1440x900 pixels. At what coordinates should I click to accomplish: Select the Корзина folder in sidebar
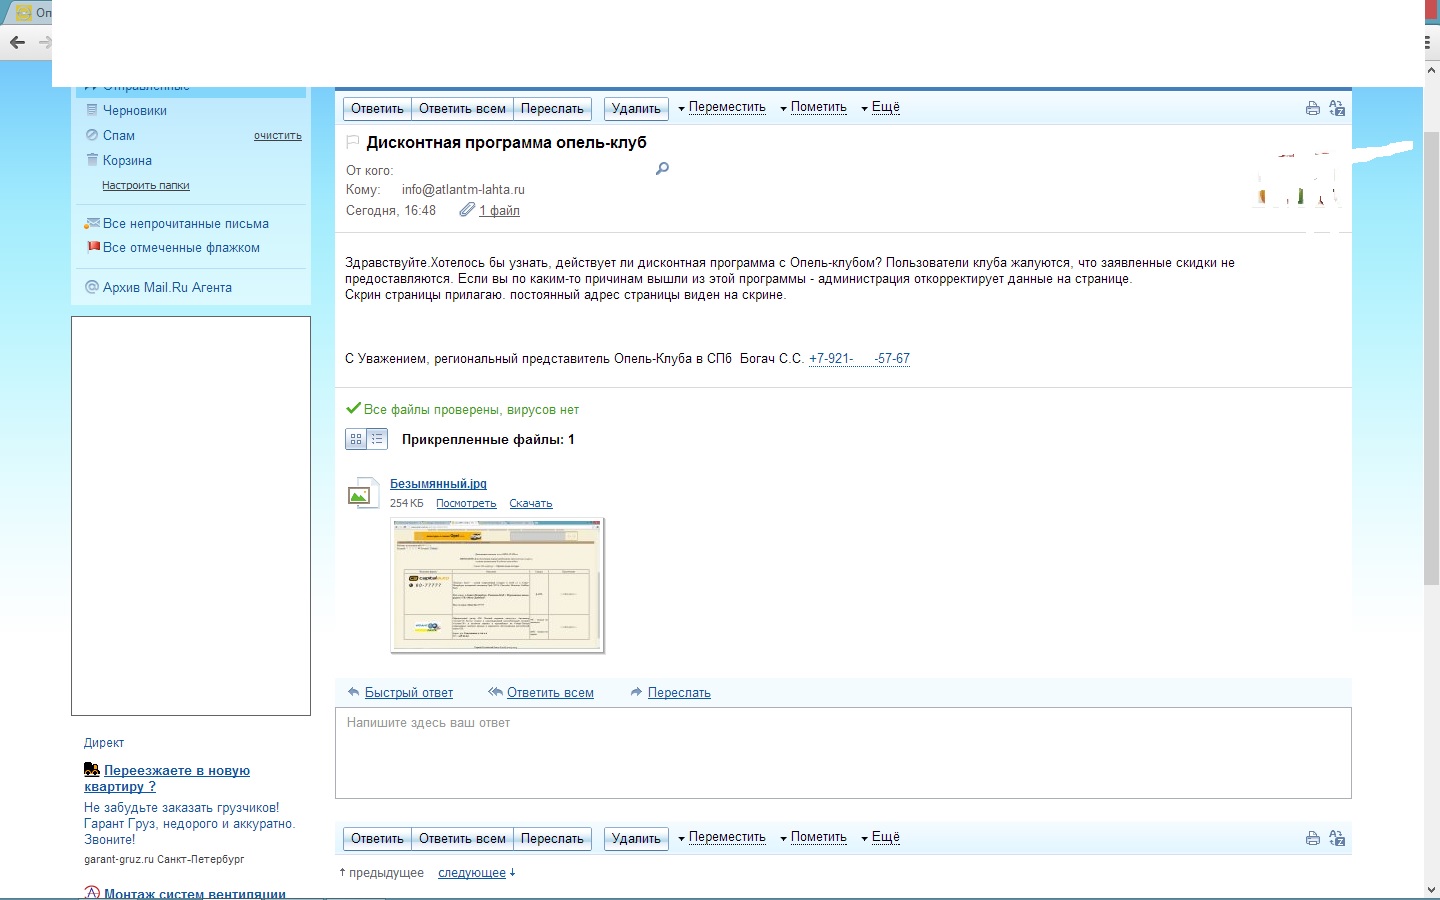tap(127, 160)
